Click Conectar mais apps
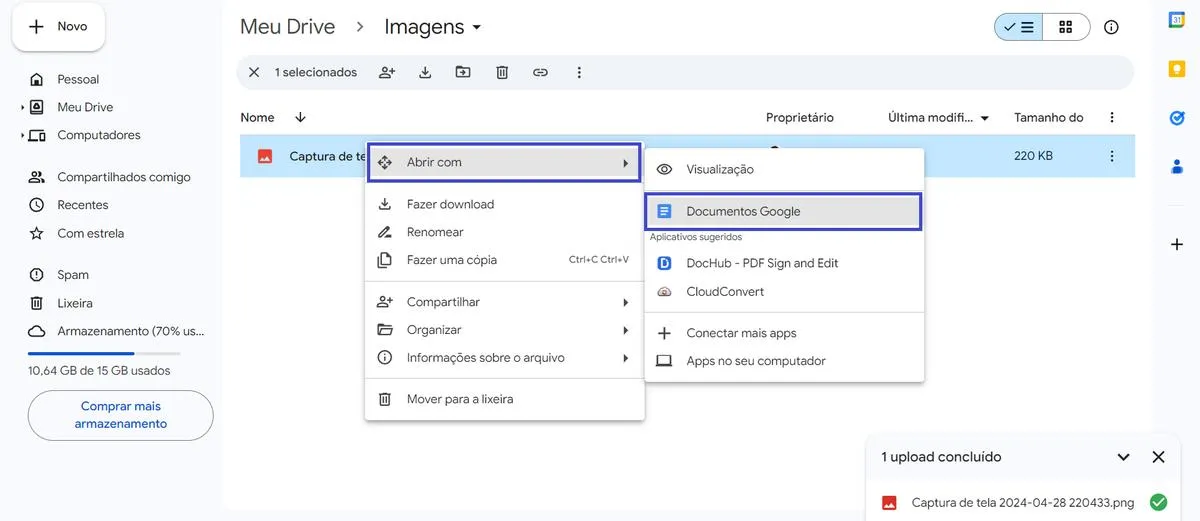The height and width of the screenshot is (521, 1200). (x=784, y=333)
